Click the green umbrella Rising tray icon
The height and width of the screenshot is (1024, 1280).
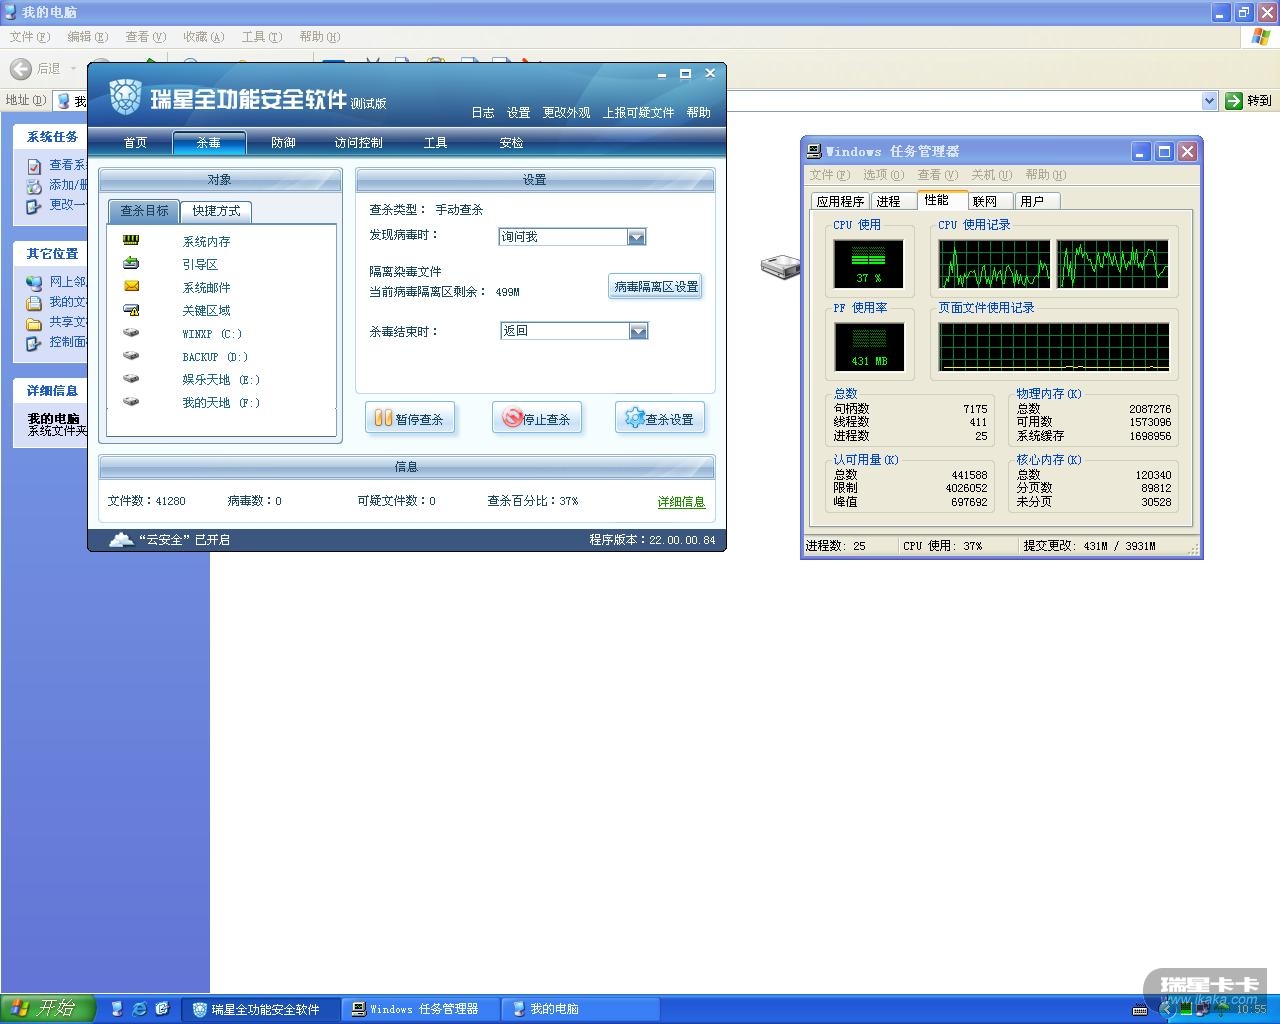[x=1222, y=1009]
